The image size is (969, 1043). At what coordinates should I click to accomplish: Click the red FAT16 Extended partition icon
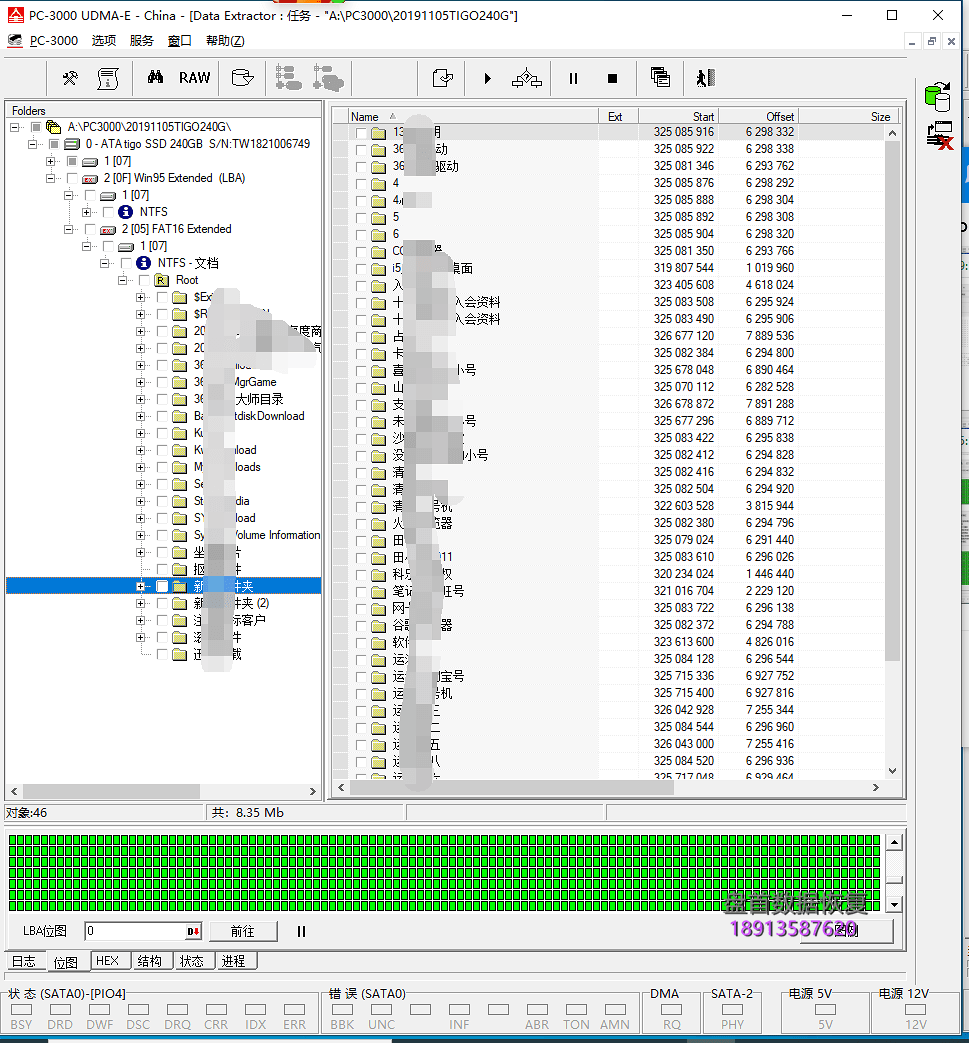click(108, 229)
